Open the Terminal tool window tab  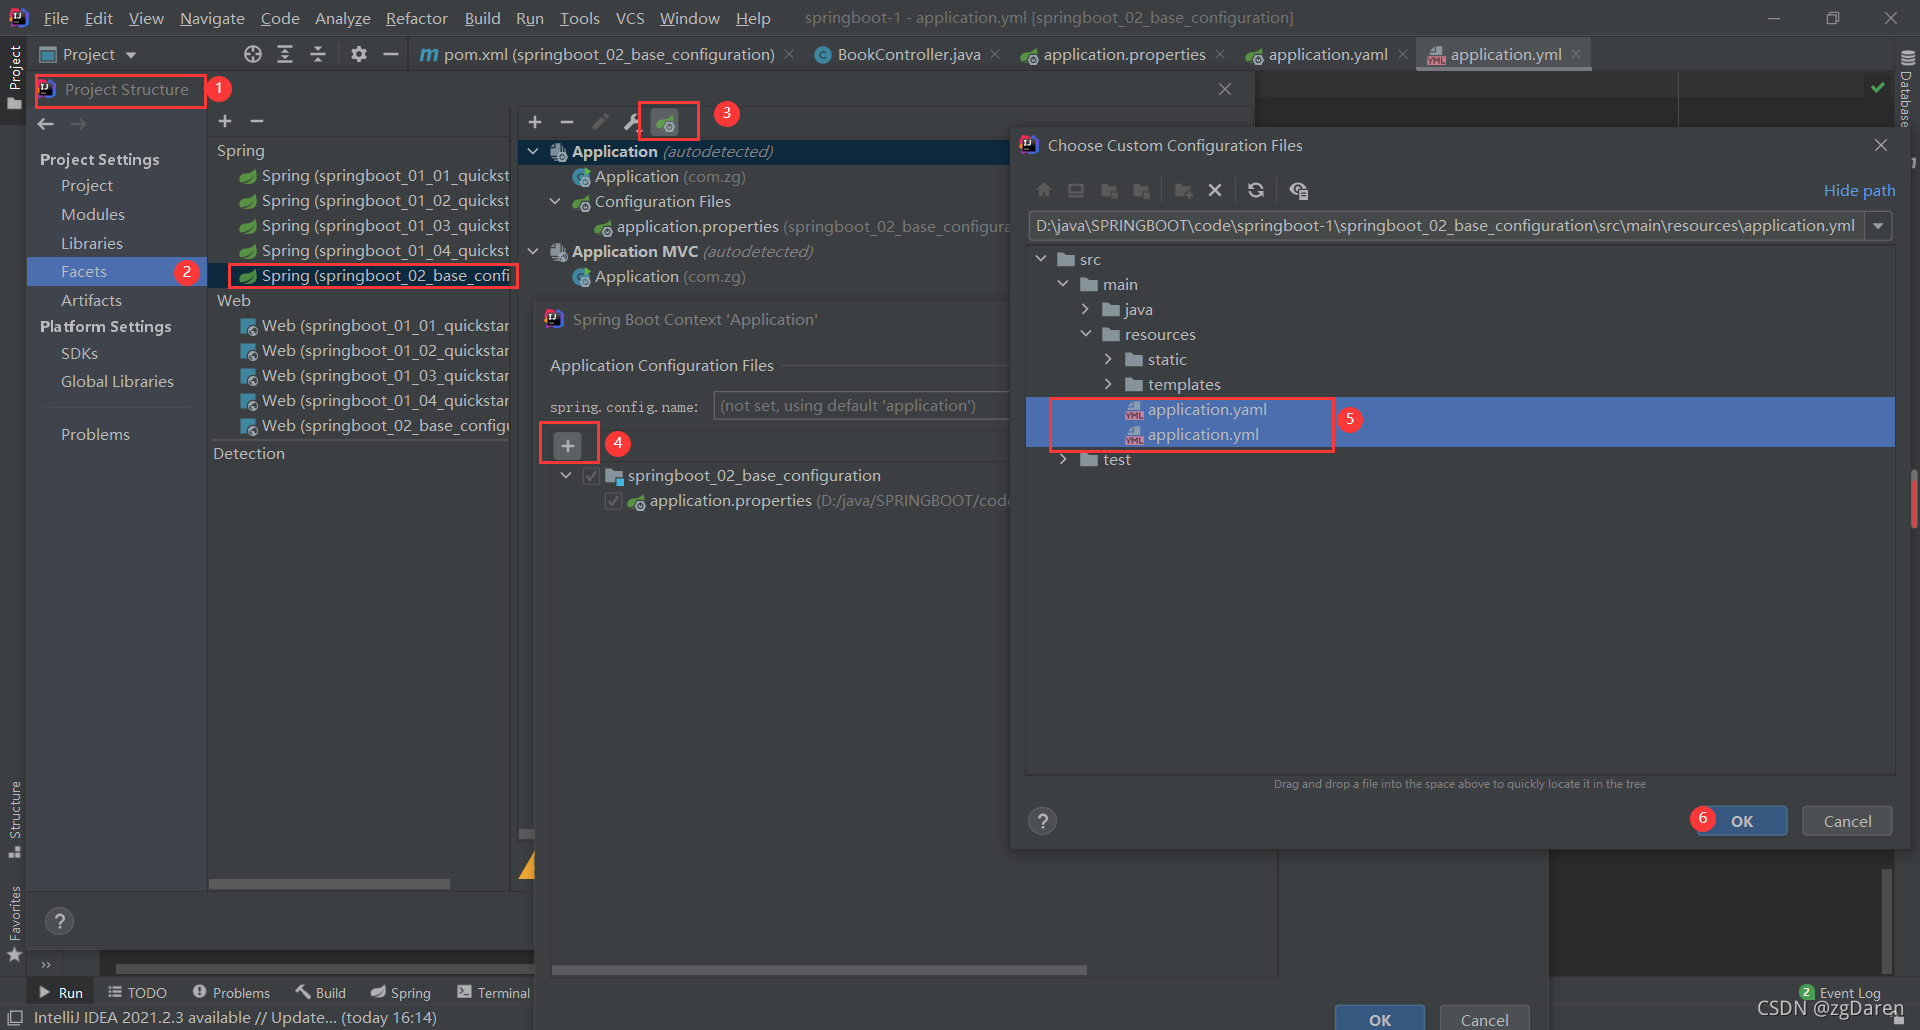[493, 992]
